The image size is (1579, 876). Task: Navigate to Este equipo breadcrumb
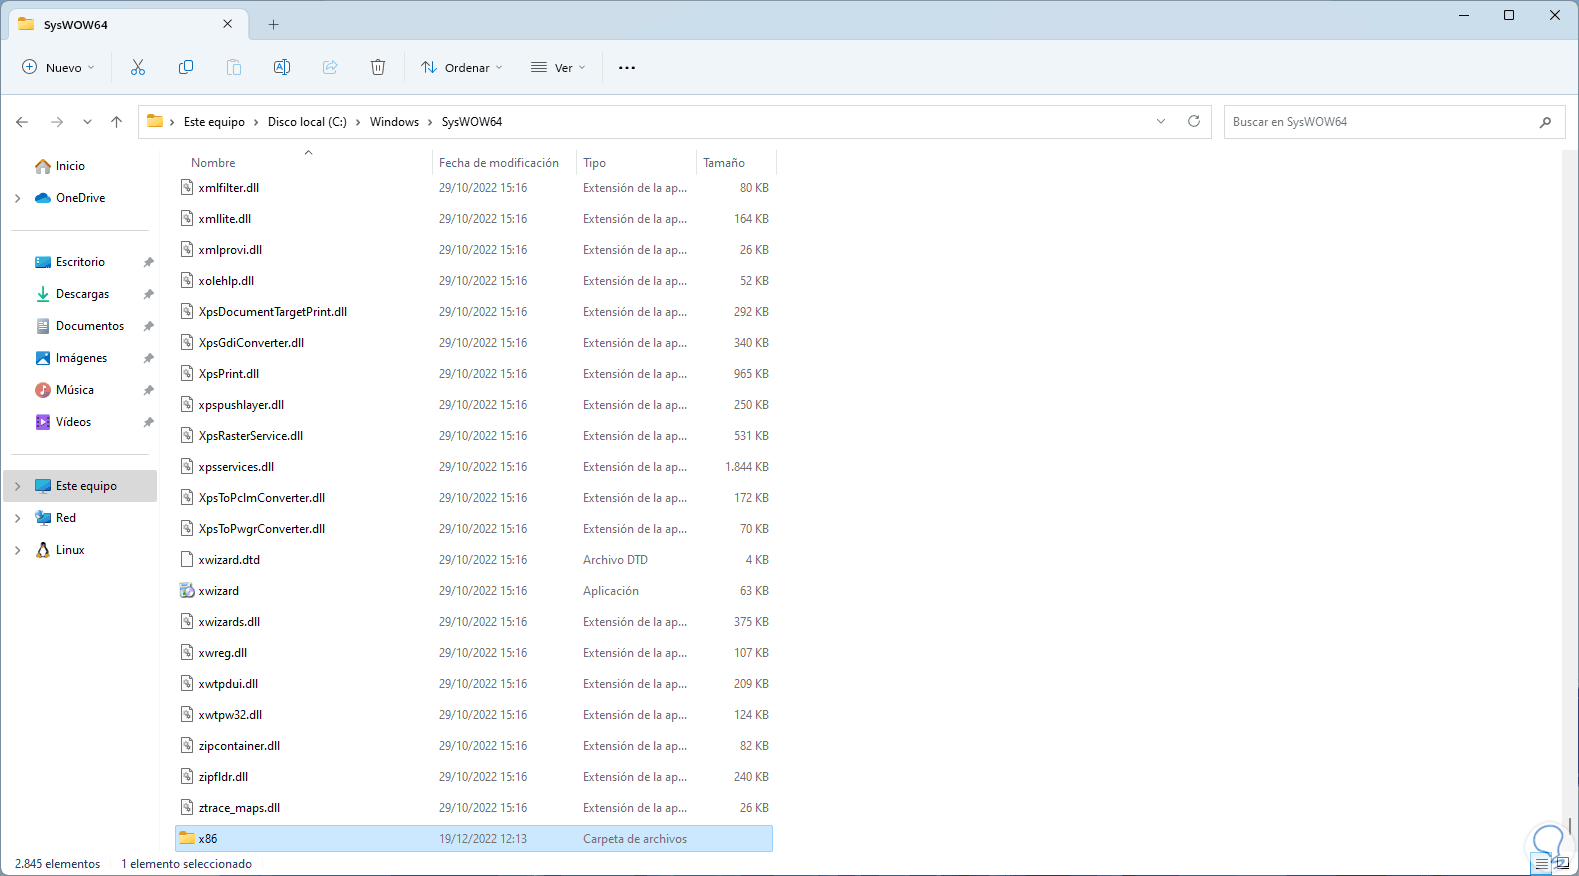point(214,122)
